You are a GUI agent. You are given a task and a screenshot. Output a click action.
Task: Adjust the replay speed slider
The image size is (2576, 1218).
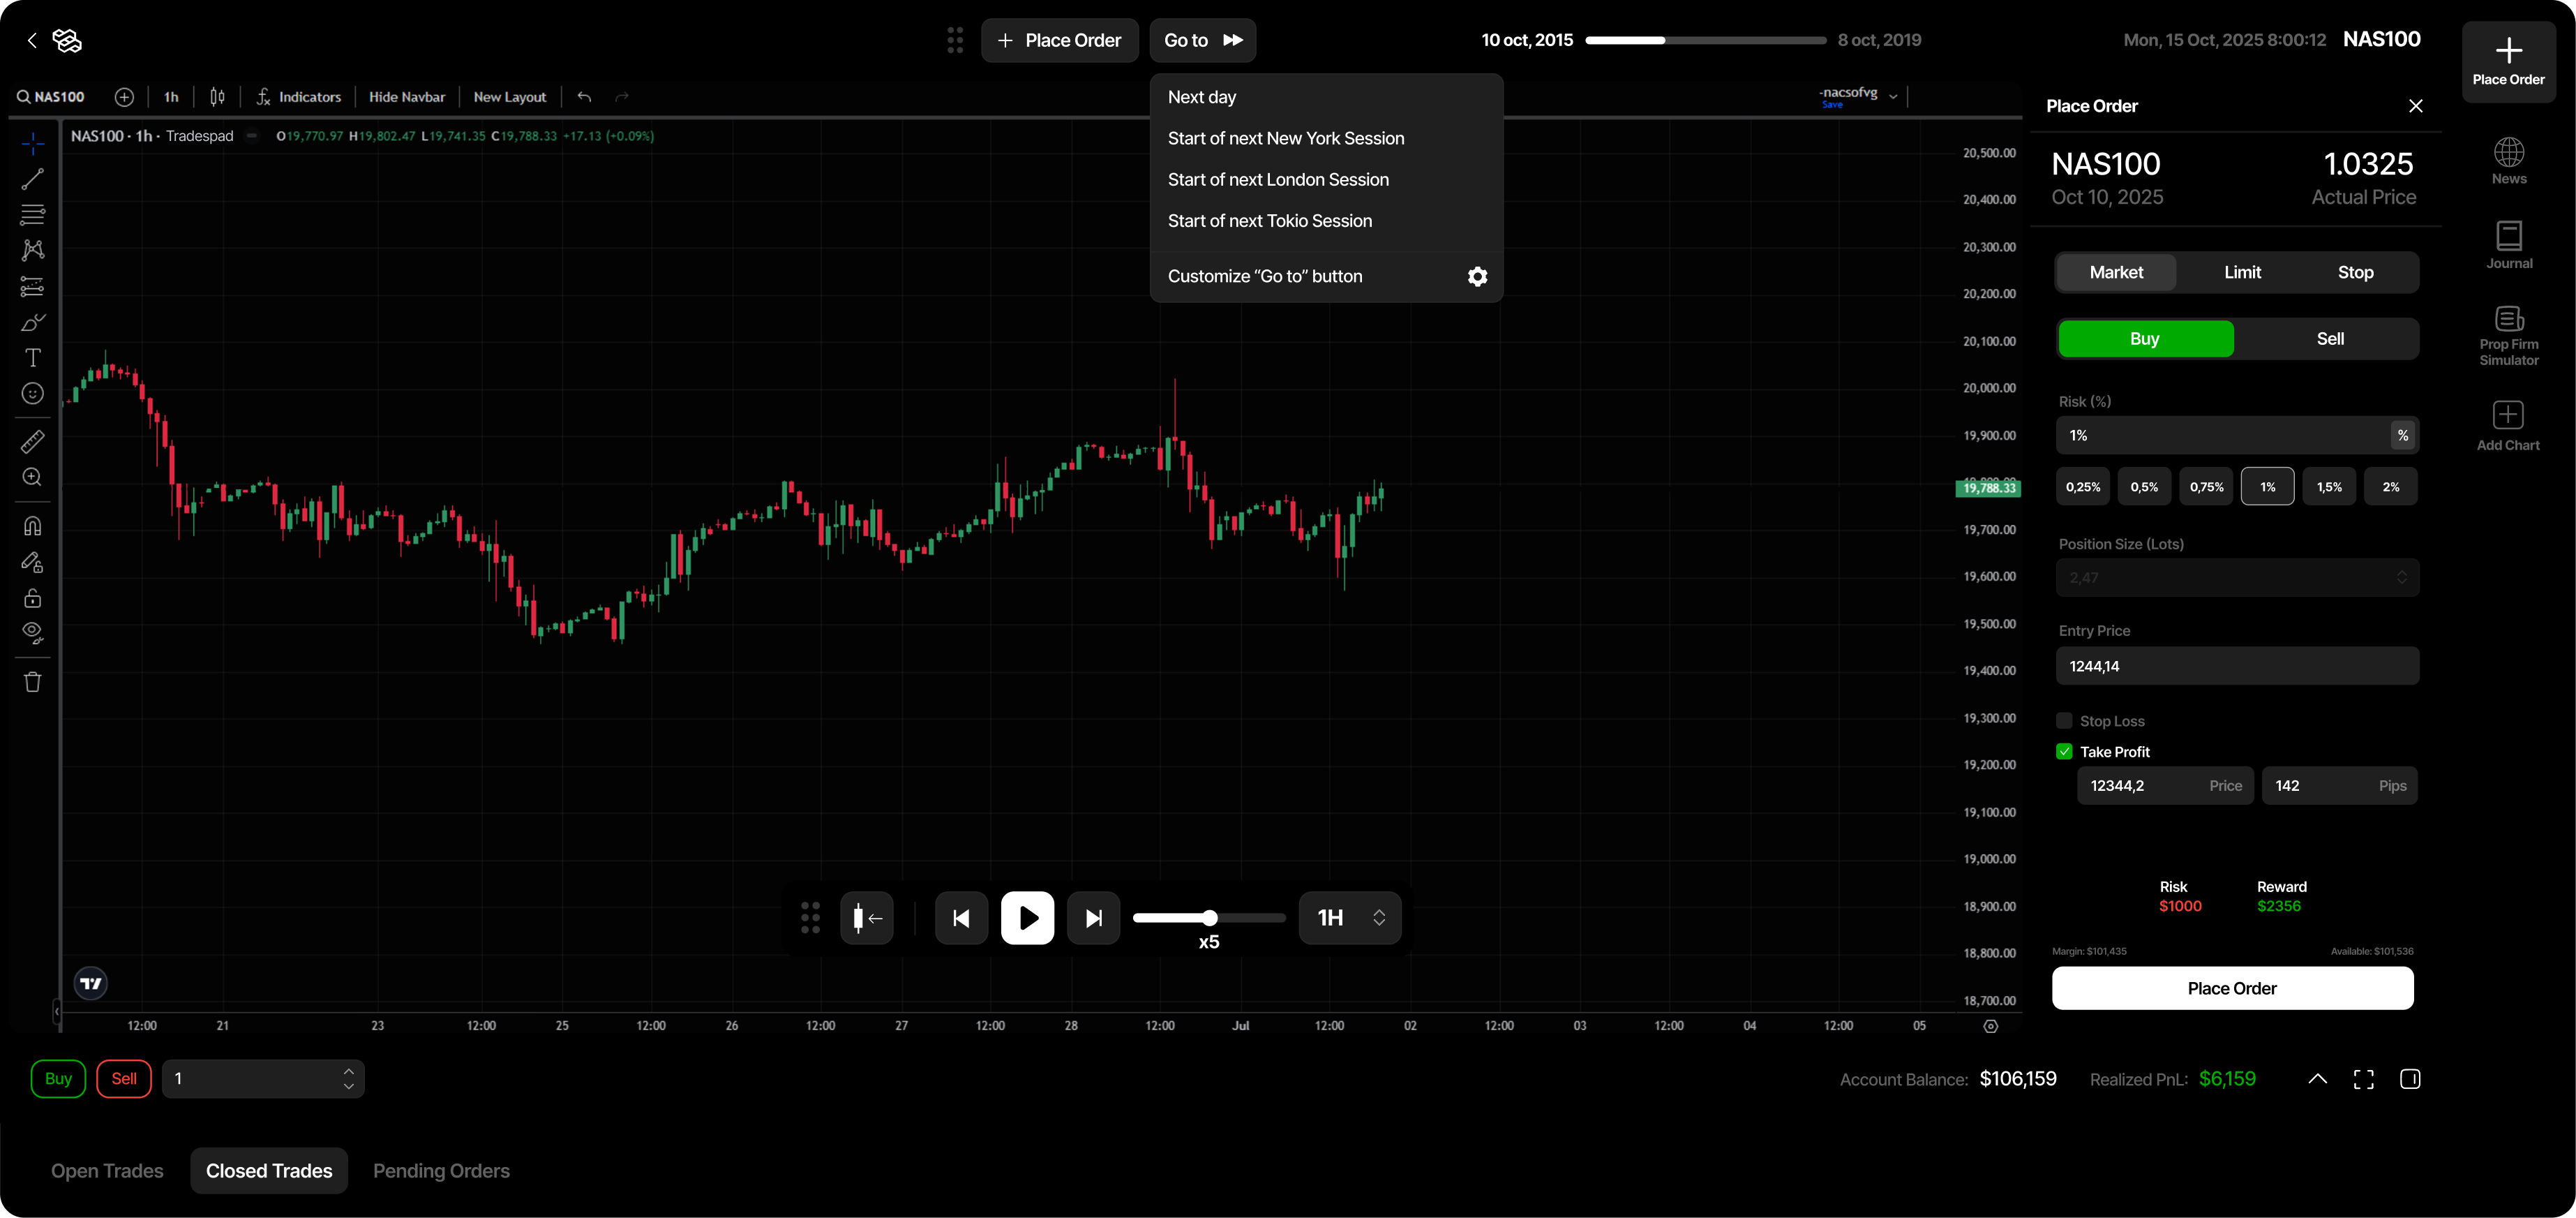click(x=1208, y=918)
